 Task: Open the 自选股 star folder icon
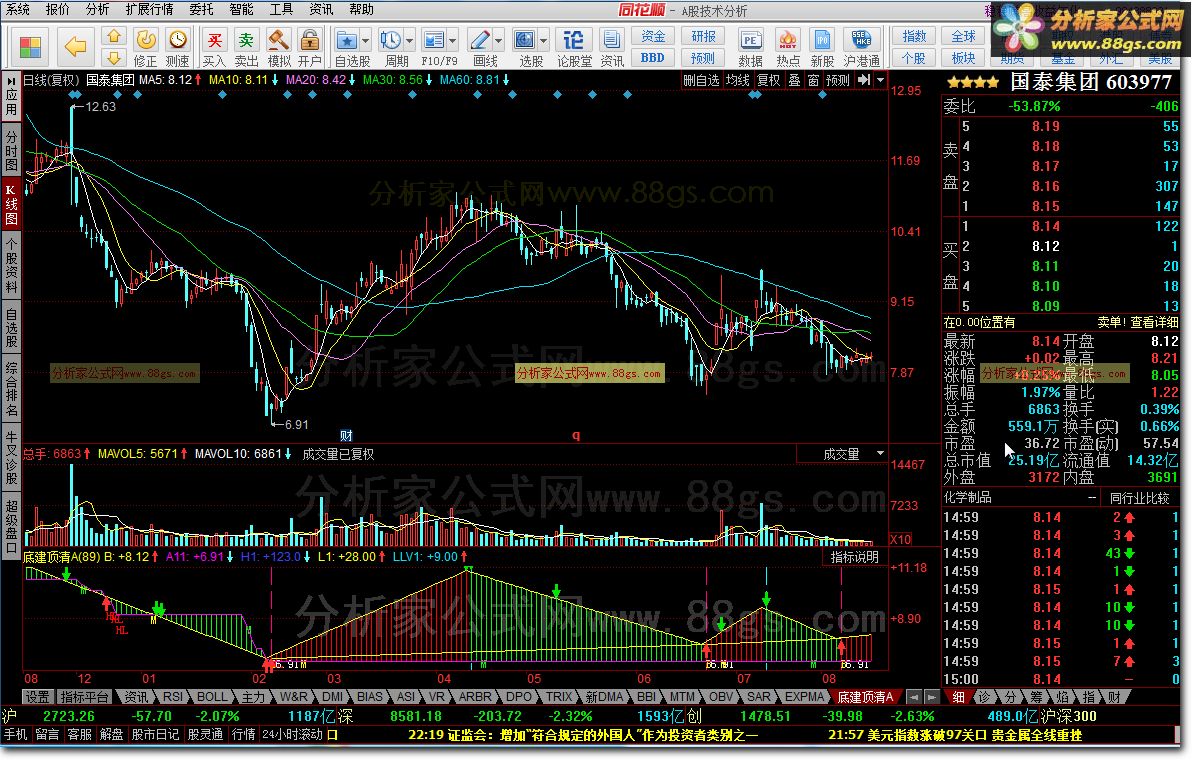[x=346, y=40]
